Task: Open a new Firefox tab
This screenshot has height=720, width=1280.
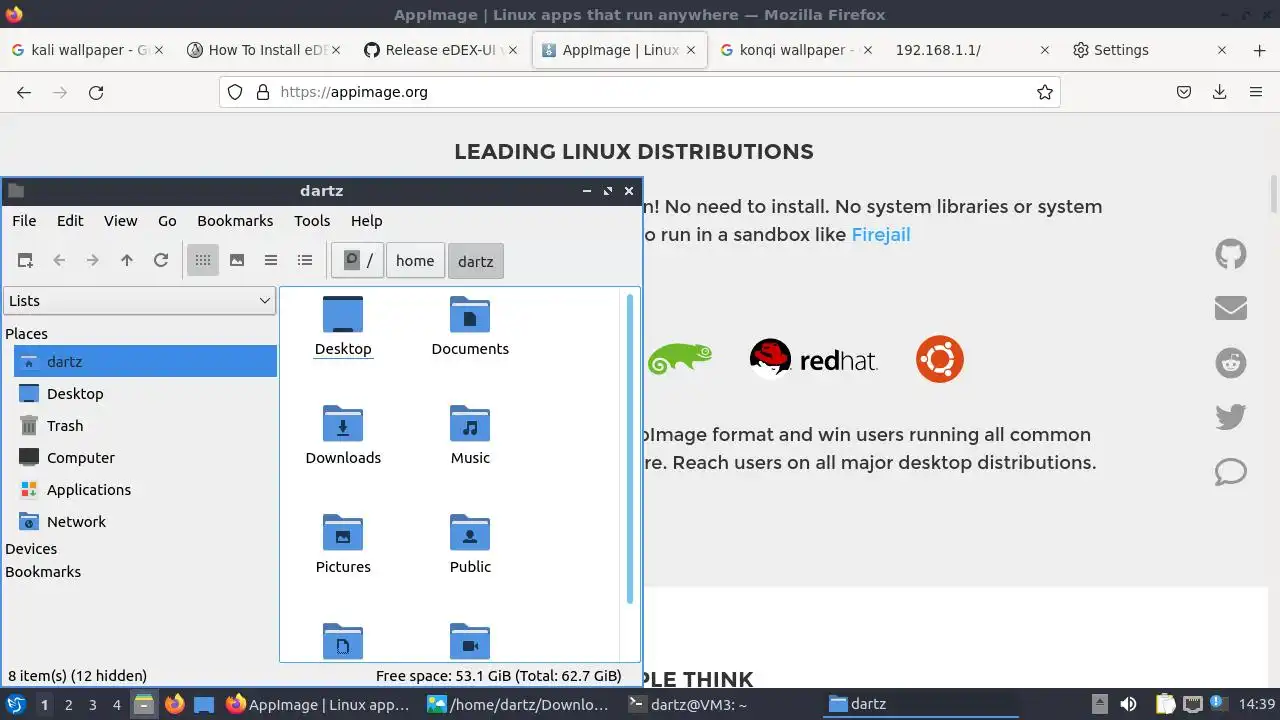Action: point(1259,50)
